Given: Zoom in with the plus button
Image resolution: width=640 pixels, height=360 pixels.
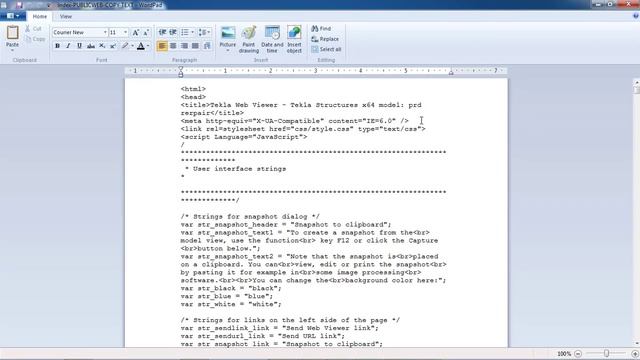Looking at the screenshot, I should point(635,354).
